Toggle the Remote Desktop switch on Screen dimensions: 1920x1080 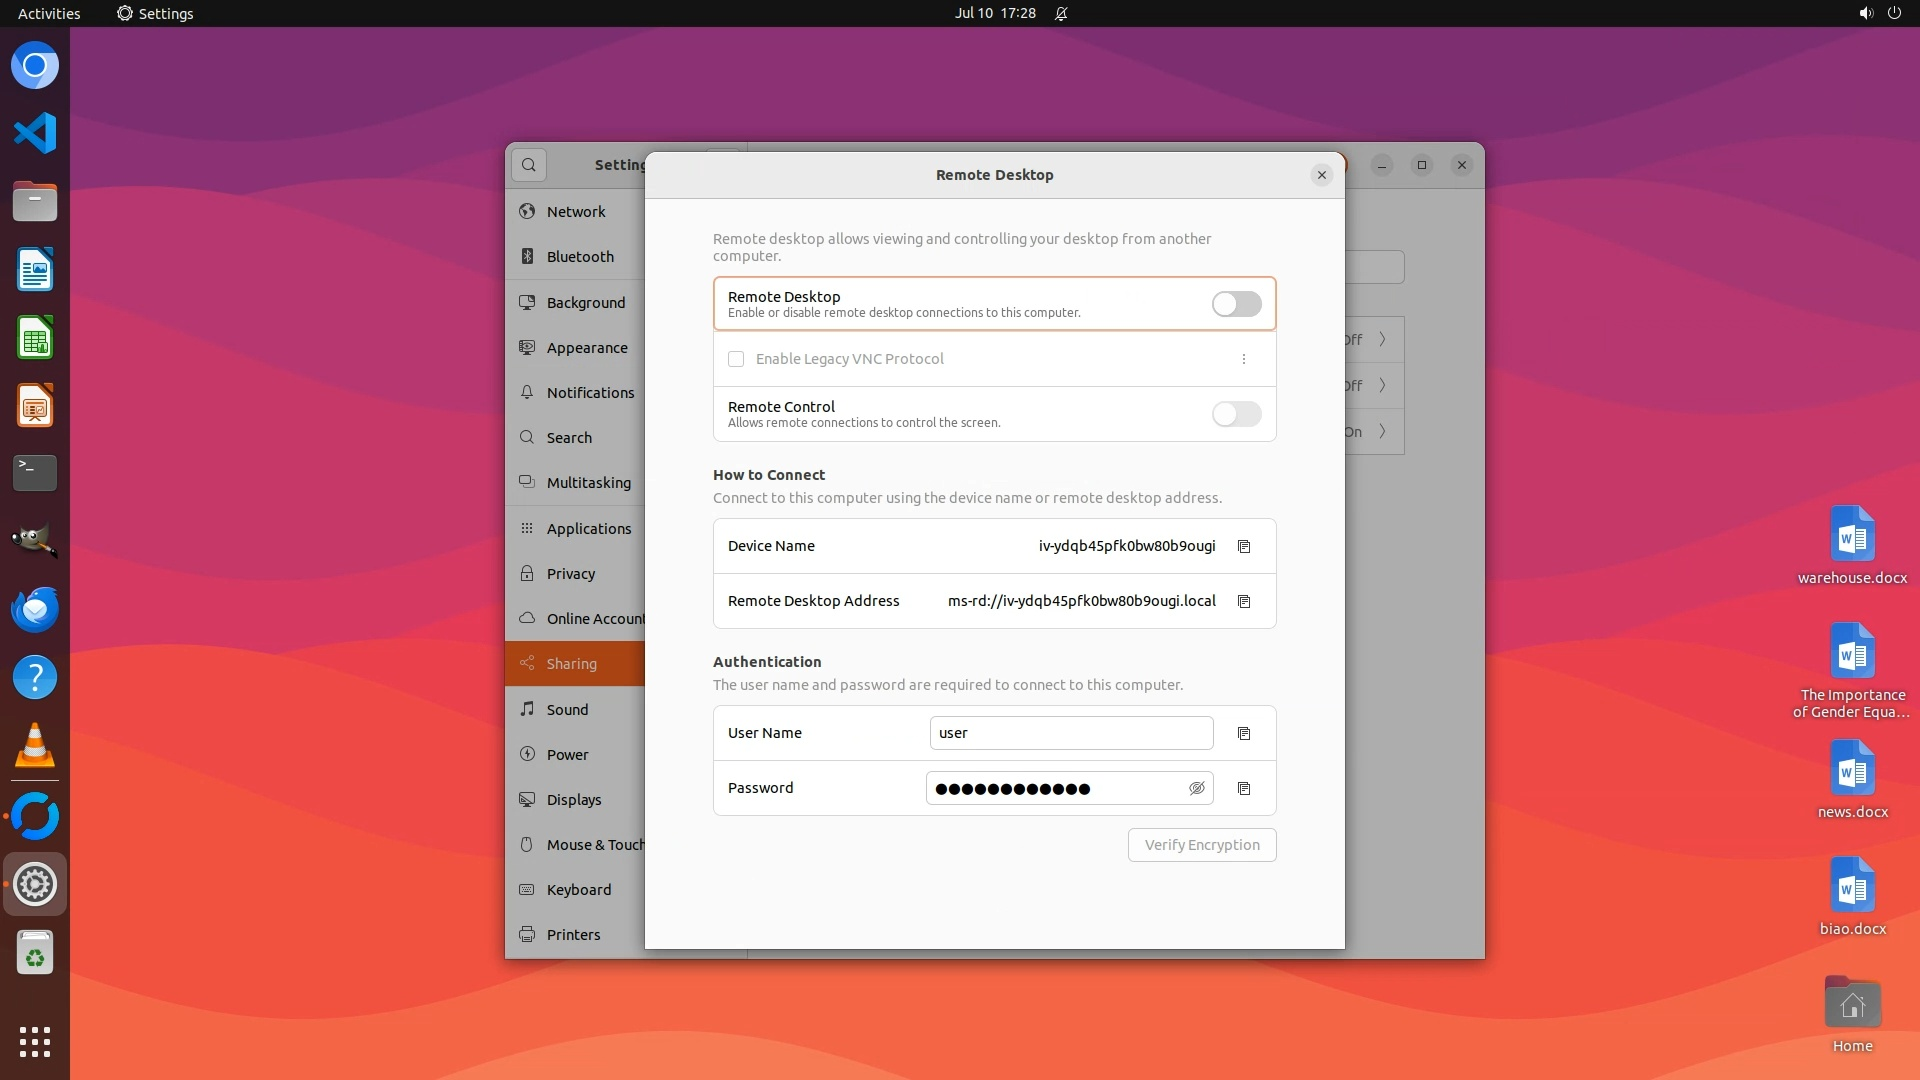coord(1236,304)
